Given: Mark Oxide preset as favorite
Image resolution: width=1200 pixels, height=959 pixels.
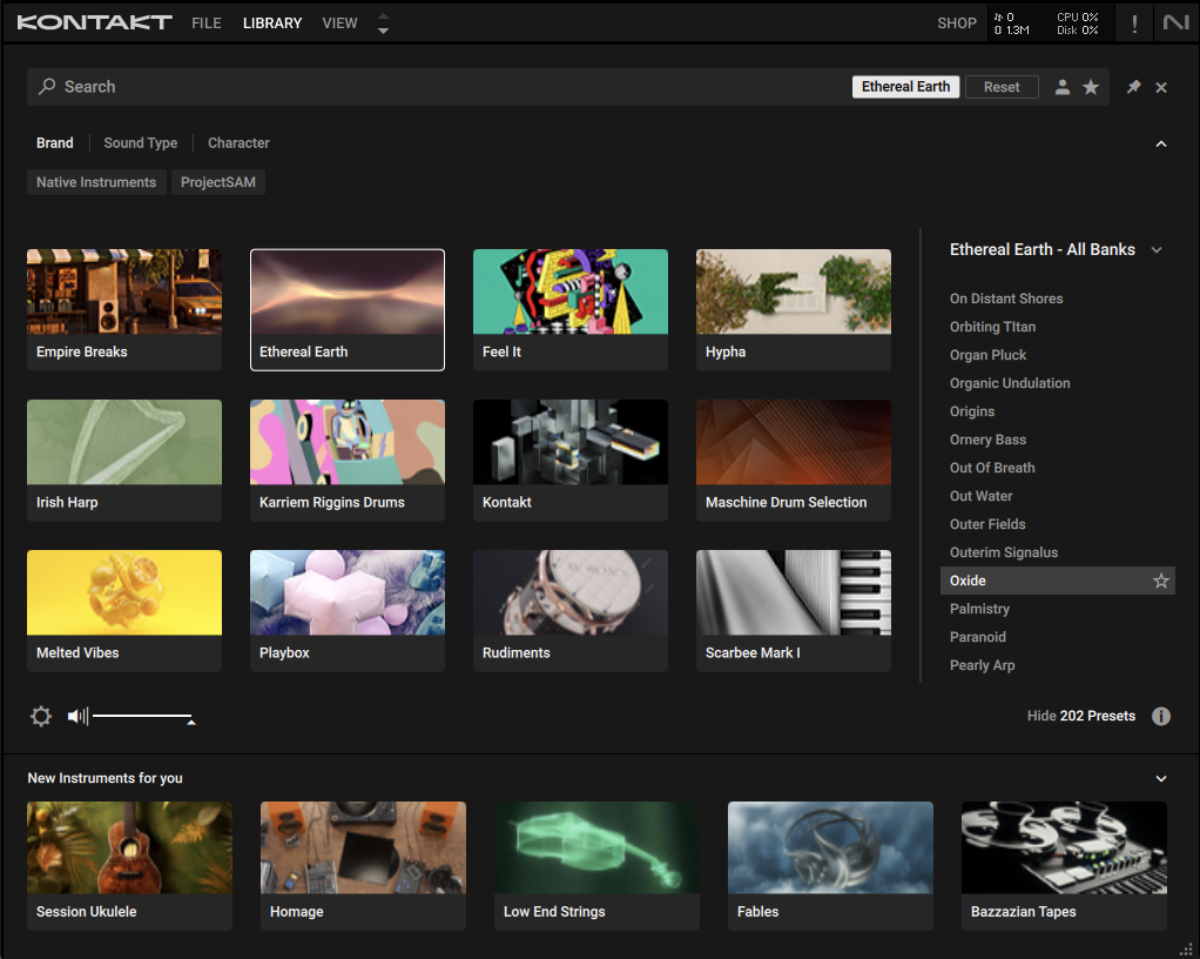Looking at the screenshot, I should tap(1161, 581).
